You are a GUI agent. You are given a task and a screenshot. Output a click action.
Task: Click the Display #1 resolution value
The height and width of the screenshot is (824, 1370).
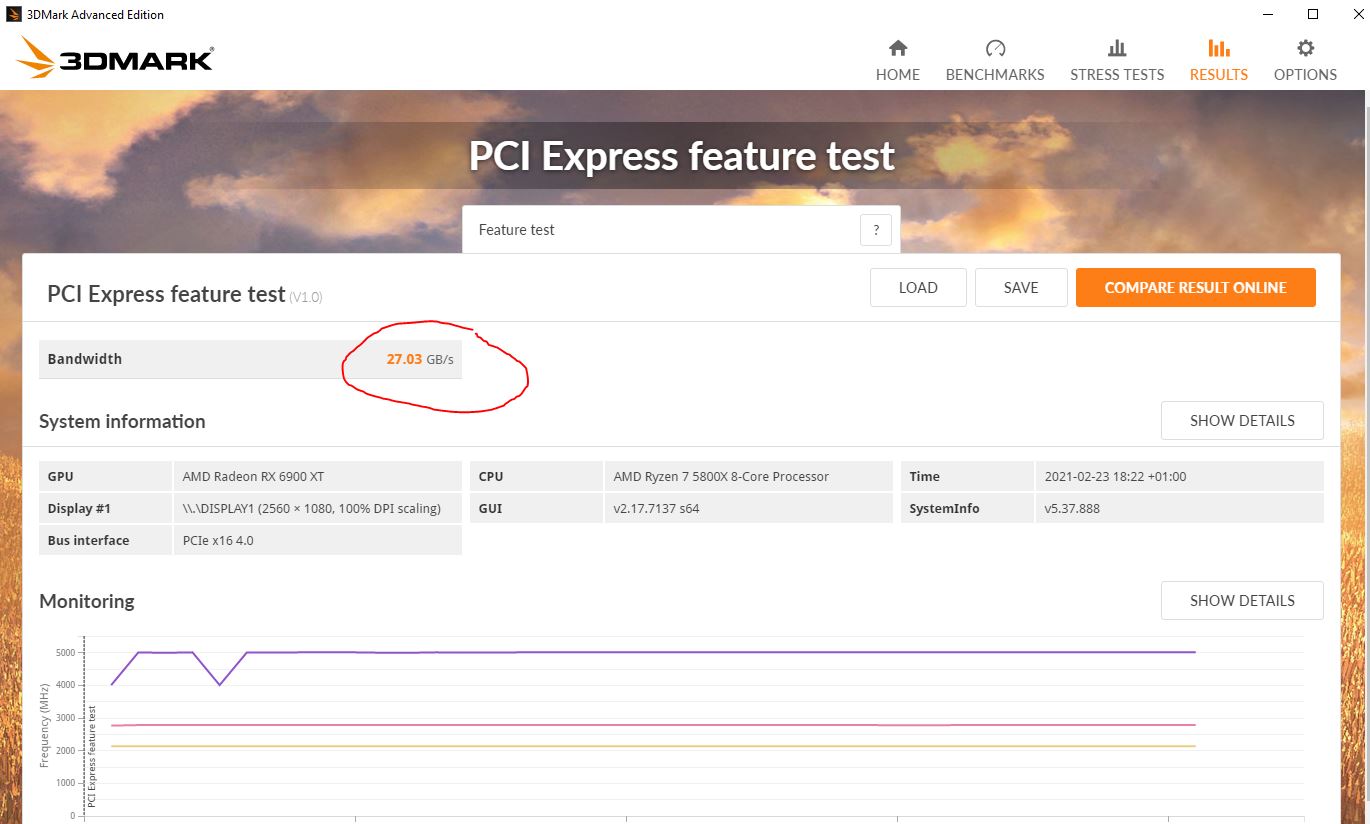point(312,508)
